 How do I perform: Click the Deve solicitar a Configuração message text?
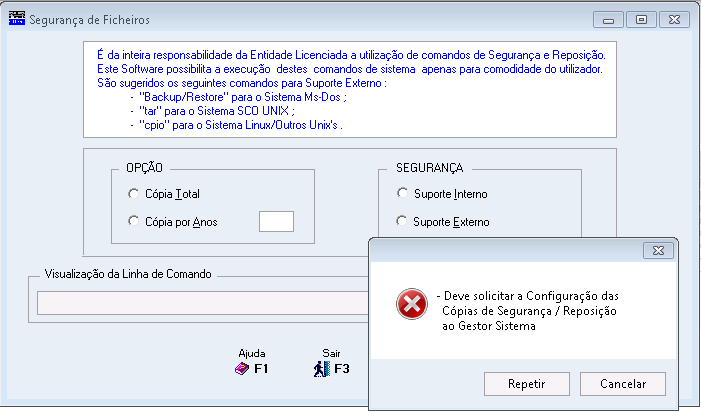point(528,311)
